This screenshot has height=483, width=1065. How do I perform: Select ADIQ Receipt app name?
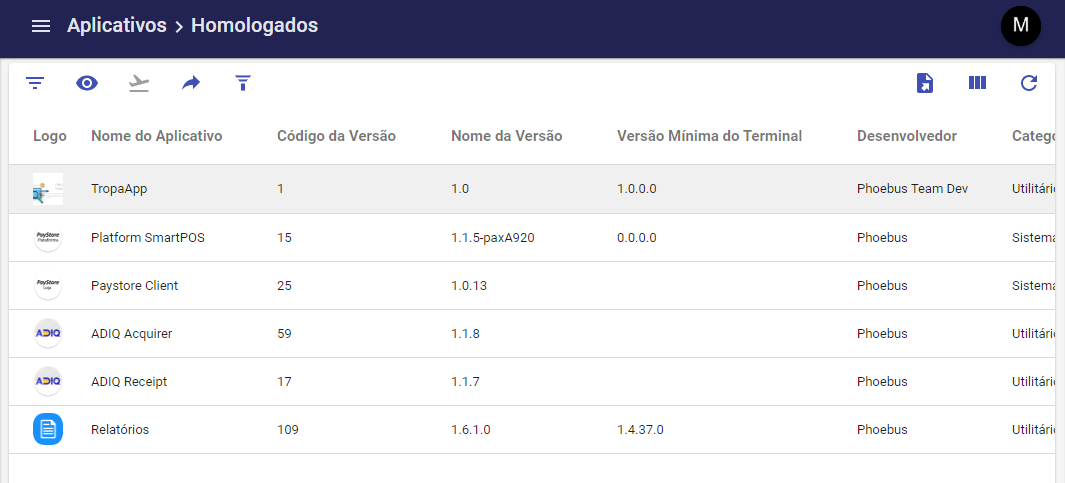point(129,382)
